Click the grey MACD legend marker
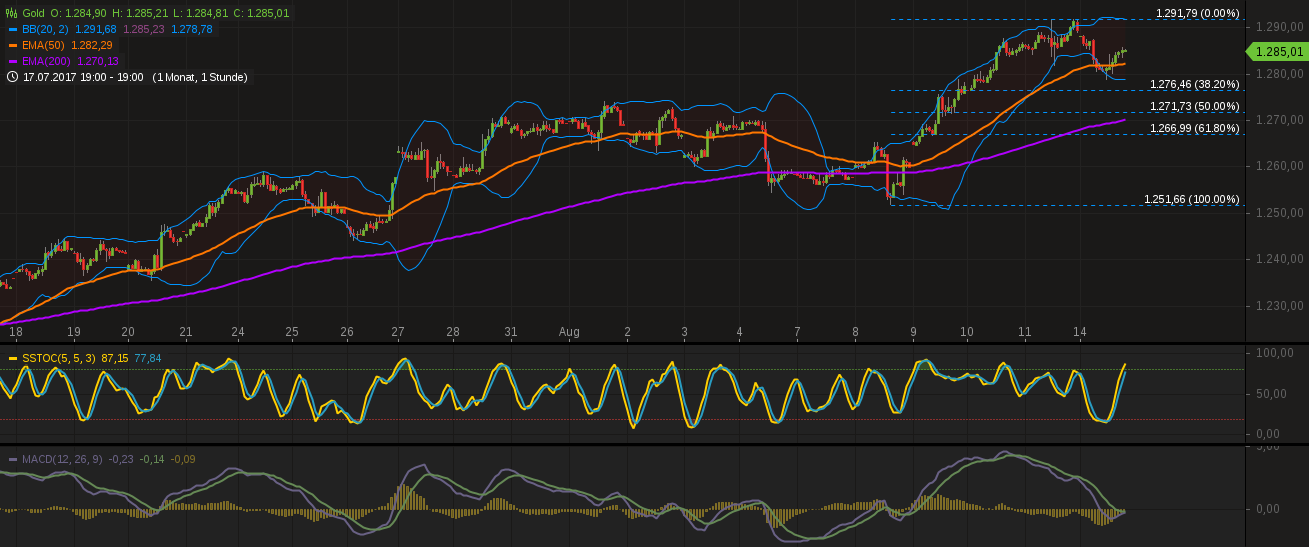 coord(13,459)
